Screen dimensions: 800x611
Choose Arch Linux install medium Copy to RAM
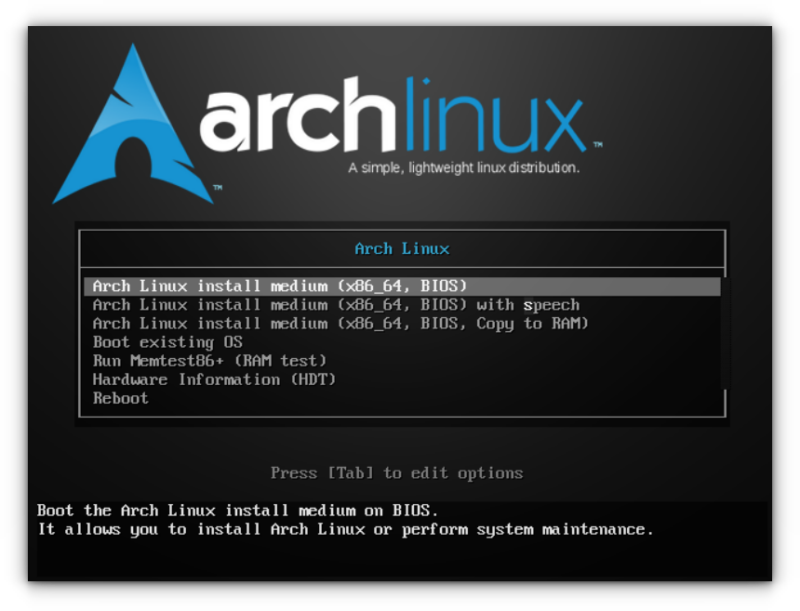point(340,323)
